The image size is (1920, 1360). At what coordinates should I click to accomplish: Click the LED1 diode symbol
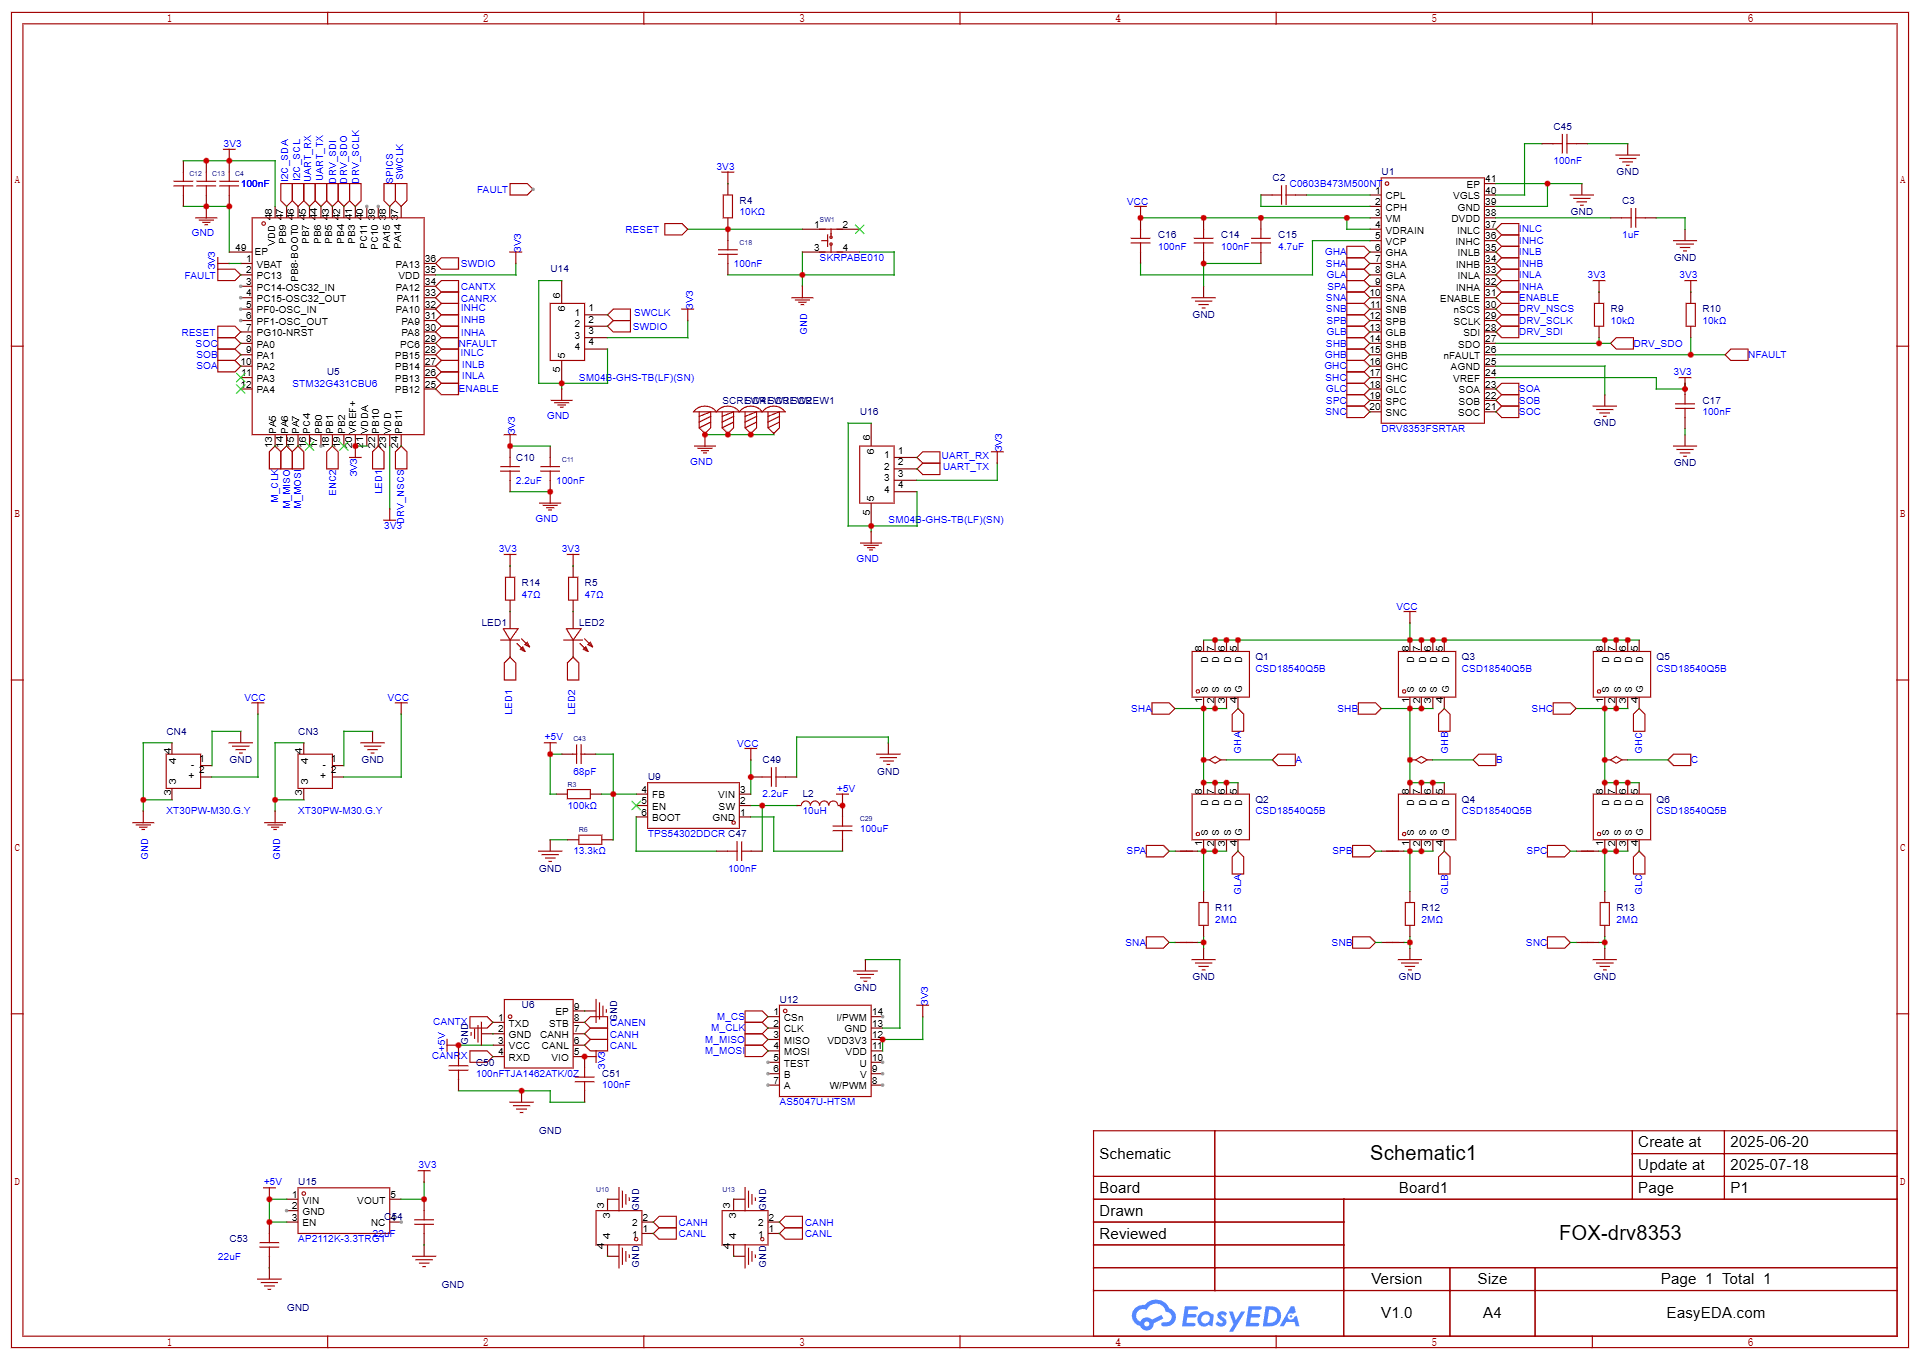[511, 636]
